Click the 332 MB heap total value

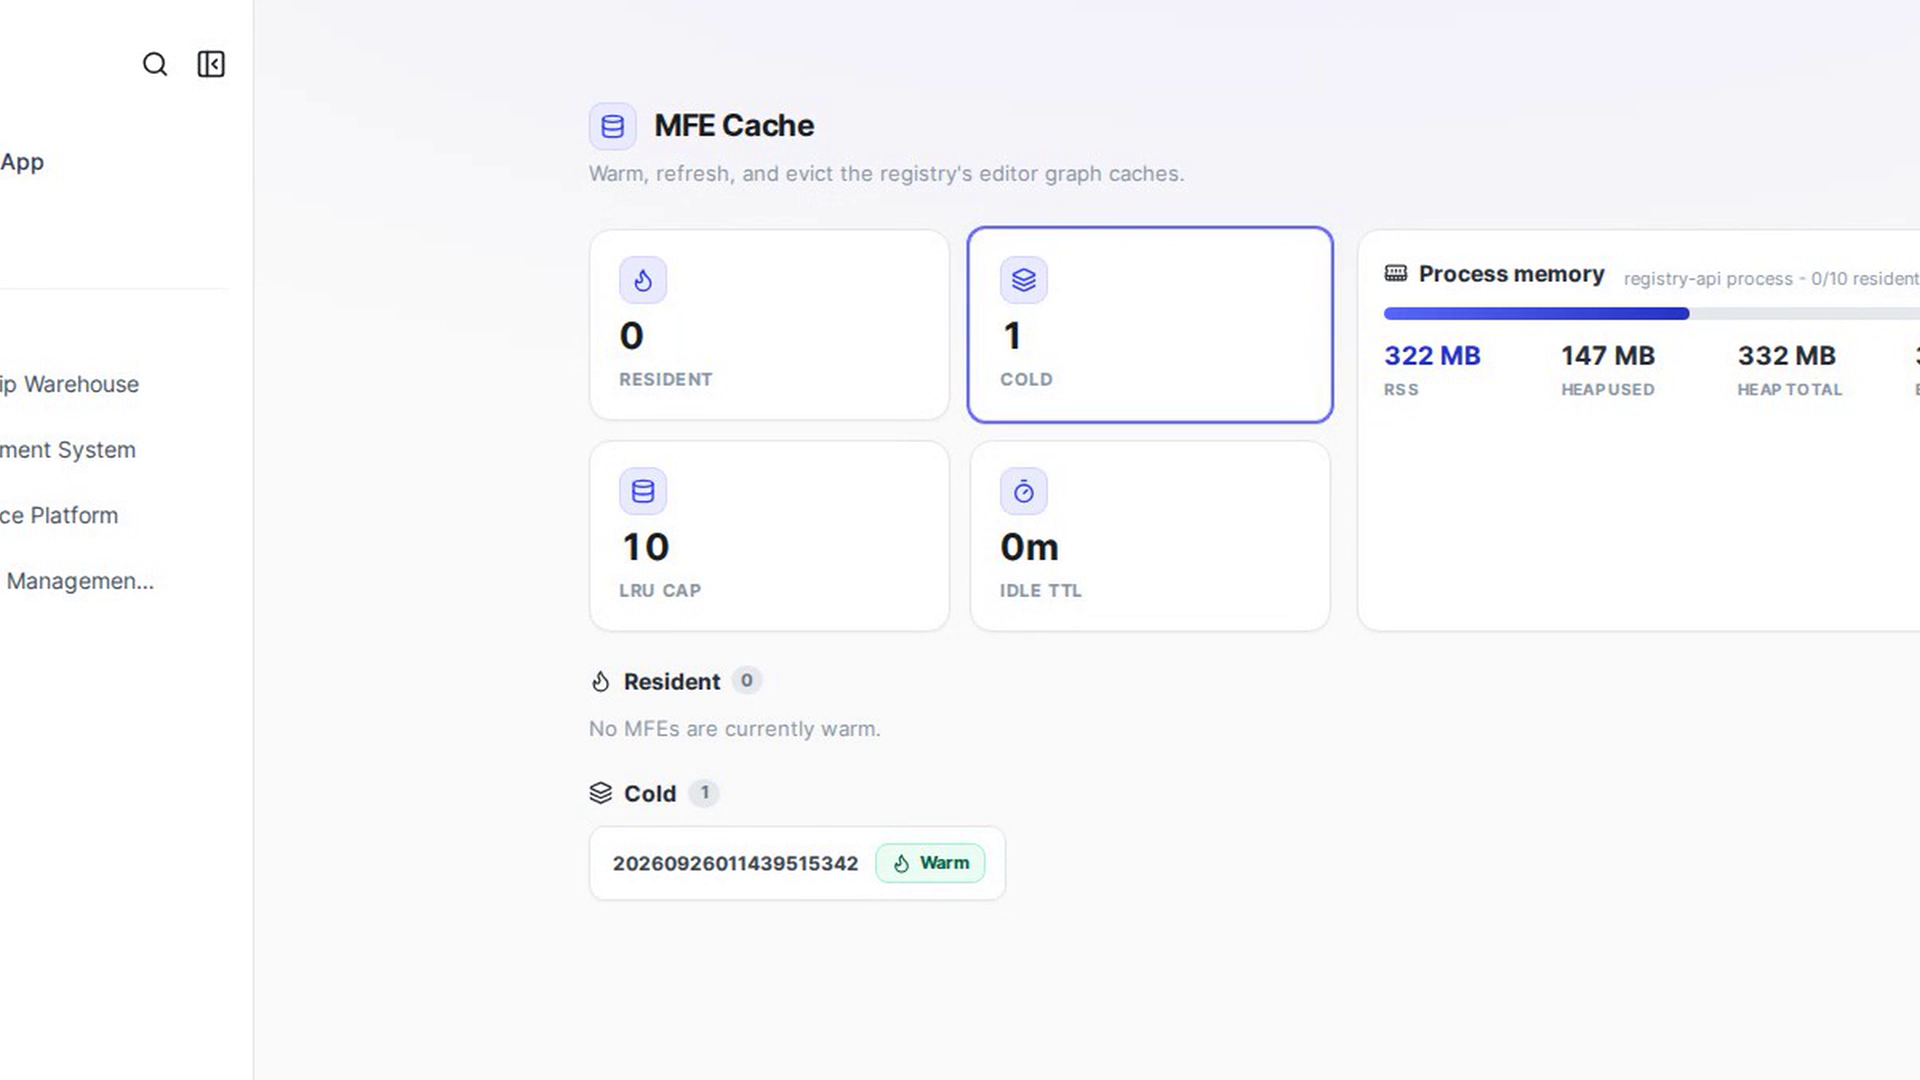pyautogui.click(x=1787, y=356)
